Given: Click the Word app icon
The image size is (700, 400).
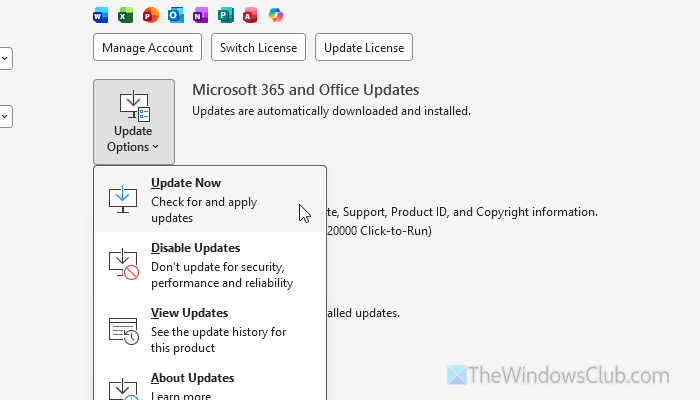Looking at the screenshot, I should [x=100, y=15].
